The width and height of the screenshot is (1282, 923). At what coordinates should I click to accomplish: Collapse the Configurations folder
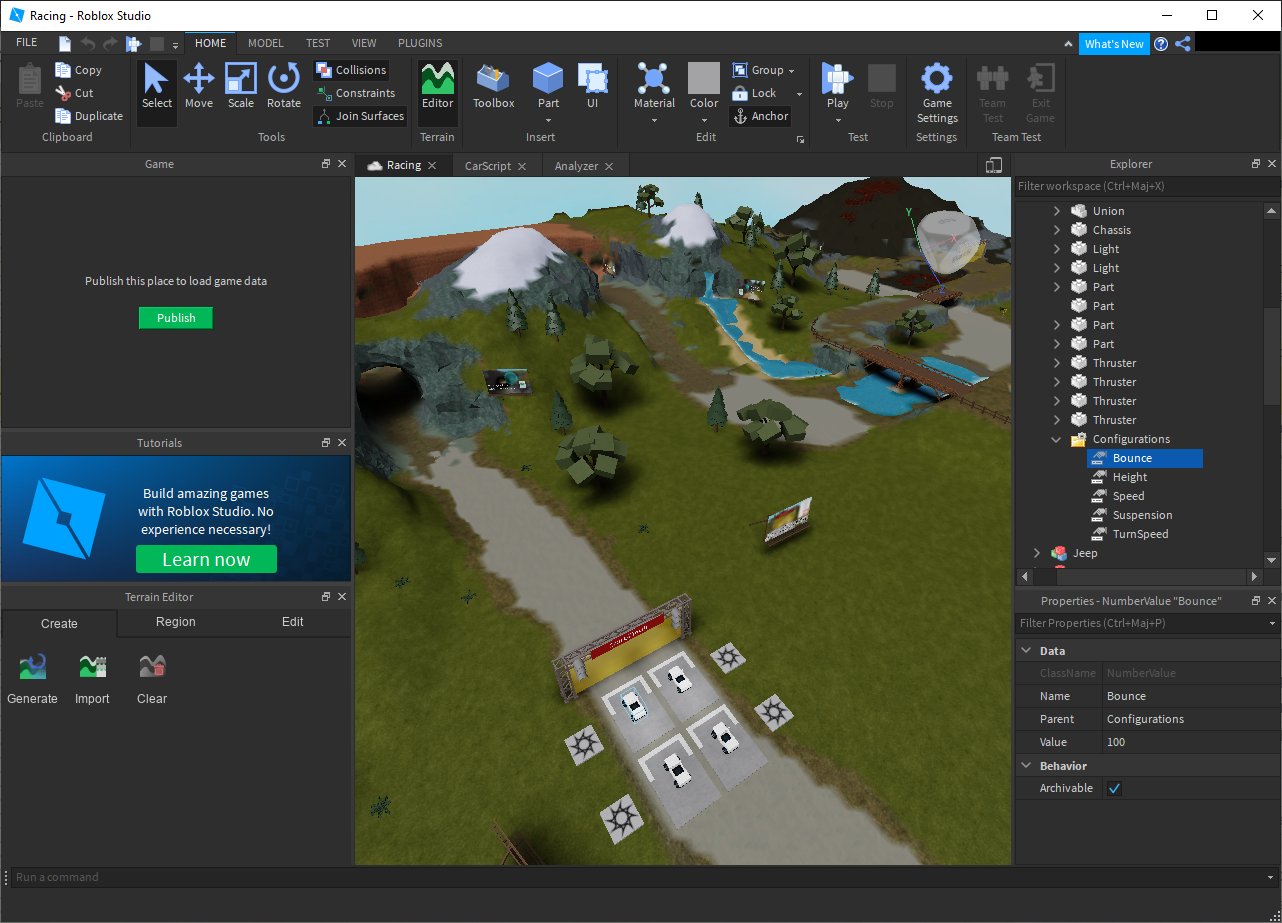pos(1057,439)
